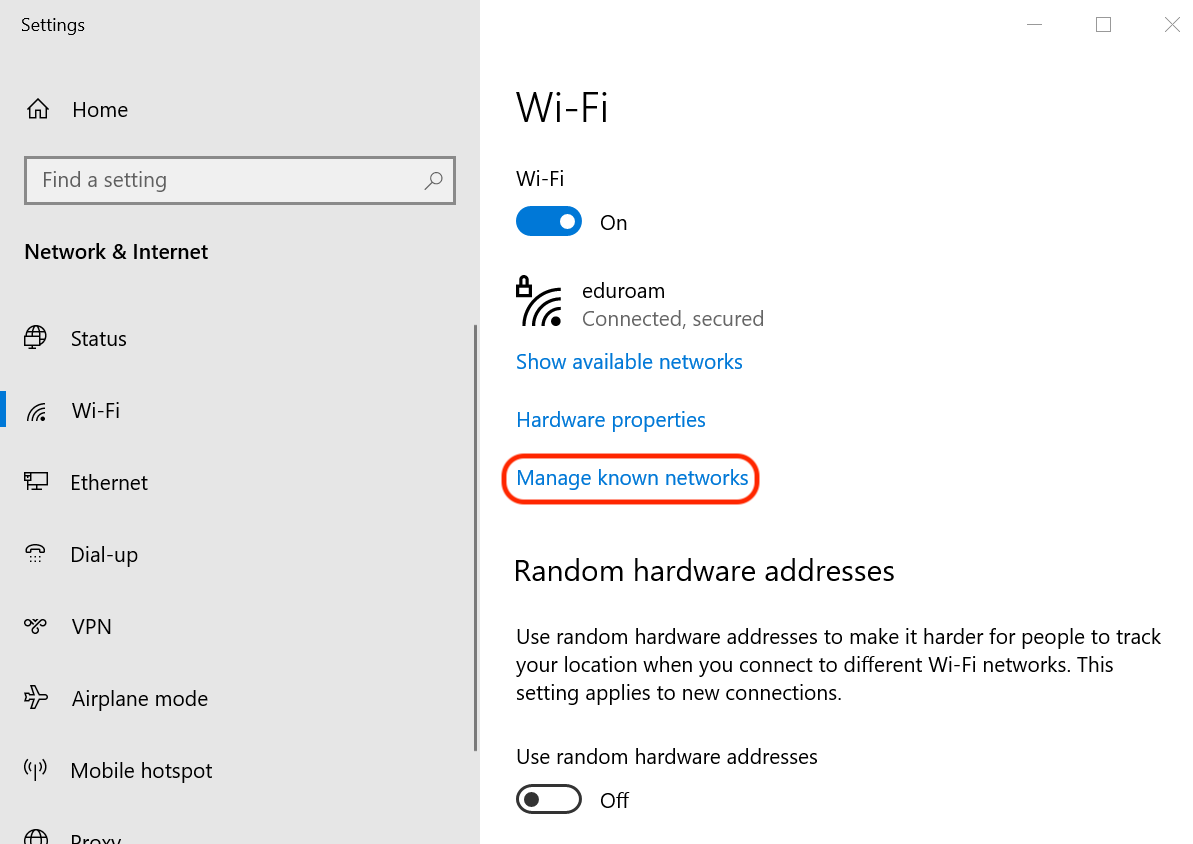Open Ethernet settings page

tap(109, 482)
